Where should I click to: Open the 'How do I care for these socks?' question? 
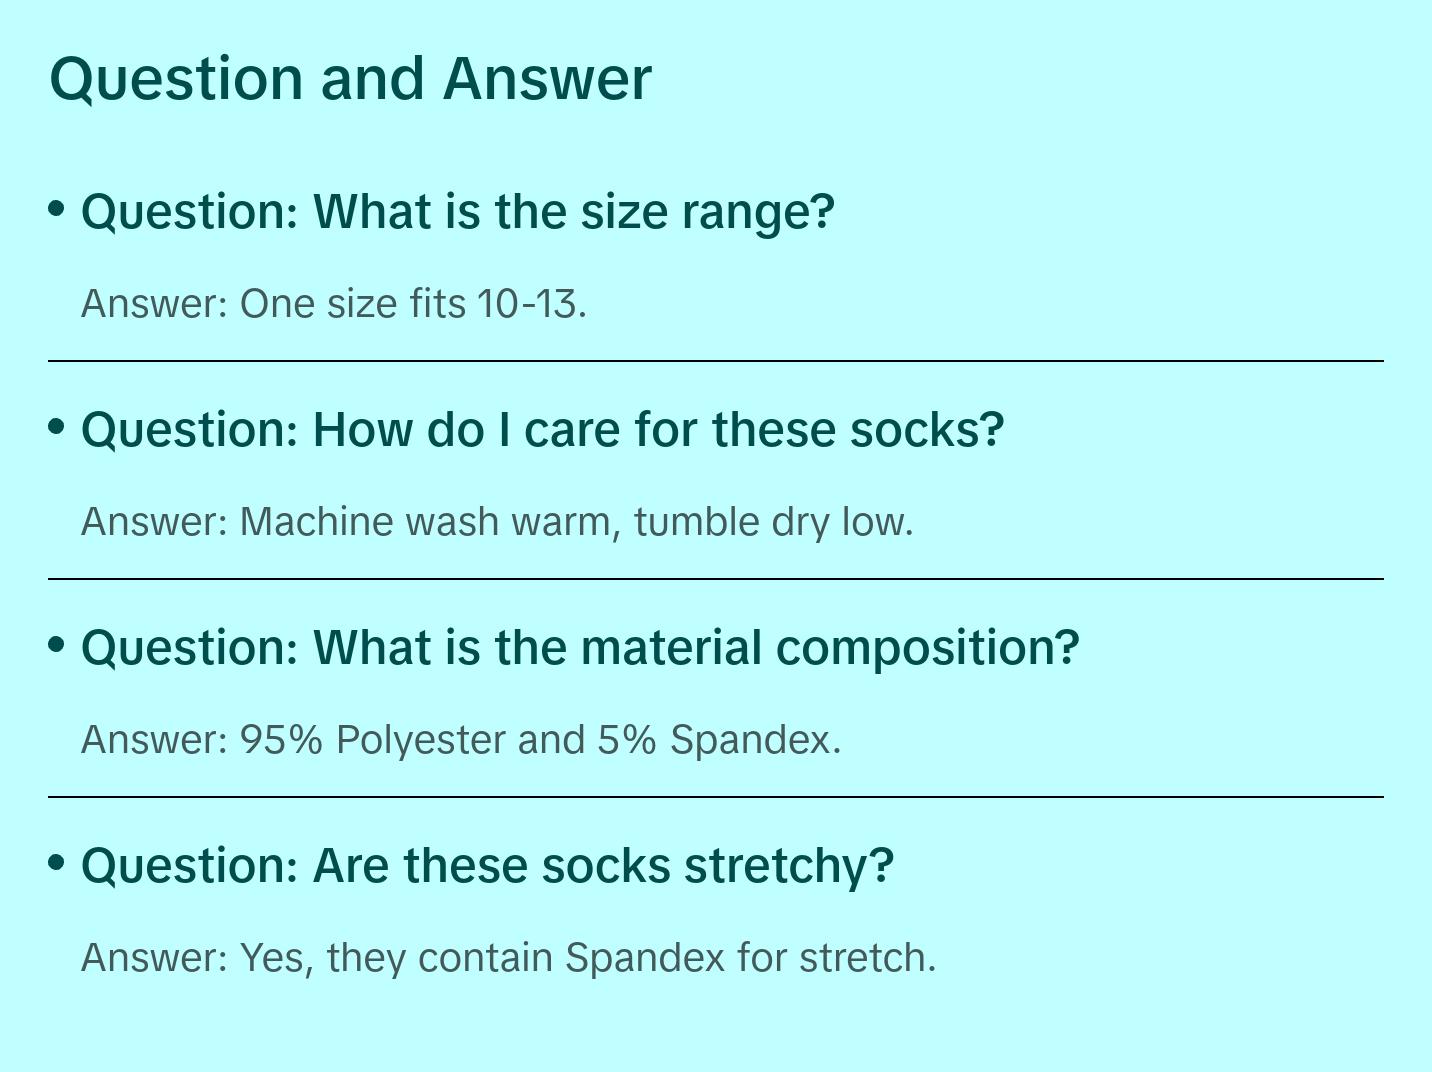tap(542, 430)
